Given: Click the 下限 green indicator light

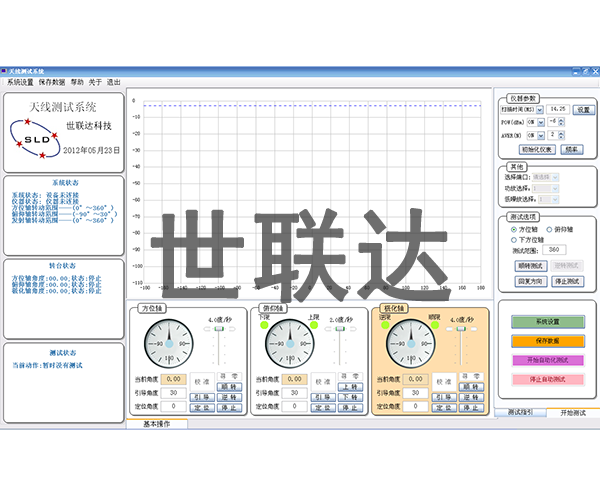Looking at the screenshot, I should [x=264, y=325].
